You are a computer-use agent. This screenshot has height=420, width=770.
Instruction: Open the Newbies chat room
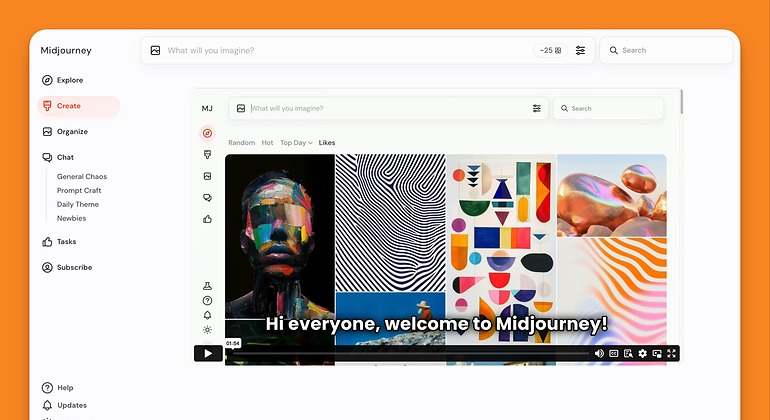[71, 218]
